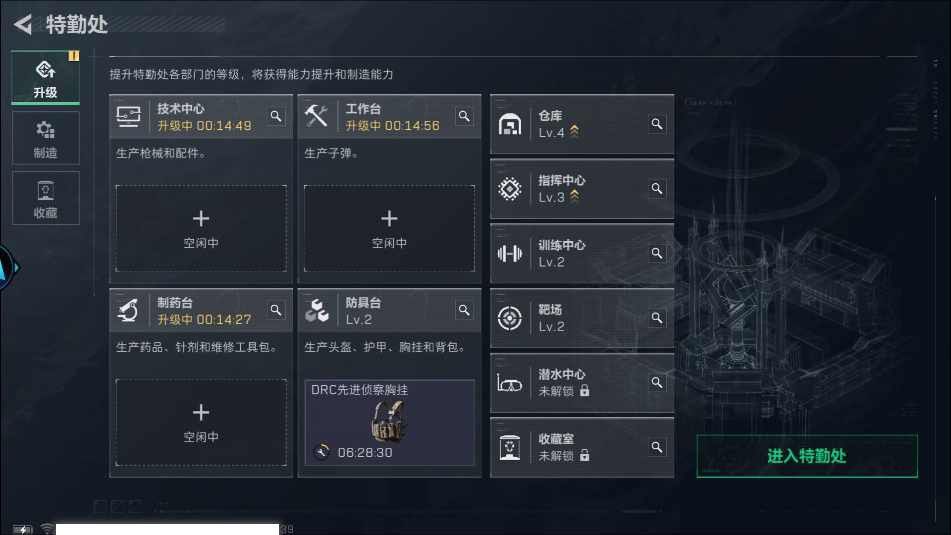Select the DRC先进侦察胸挂 crafting item
This screenshot has width=951, height=535.
tap(389, 422)
